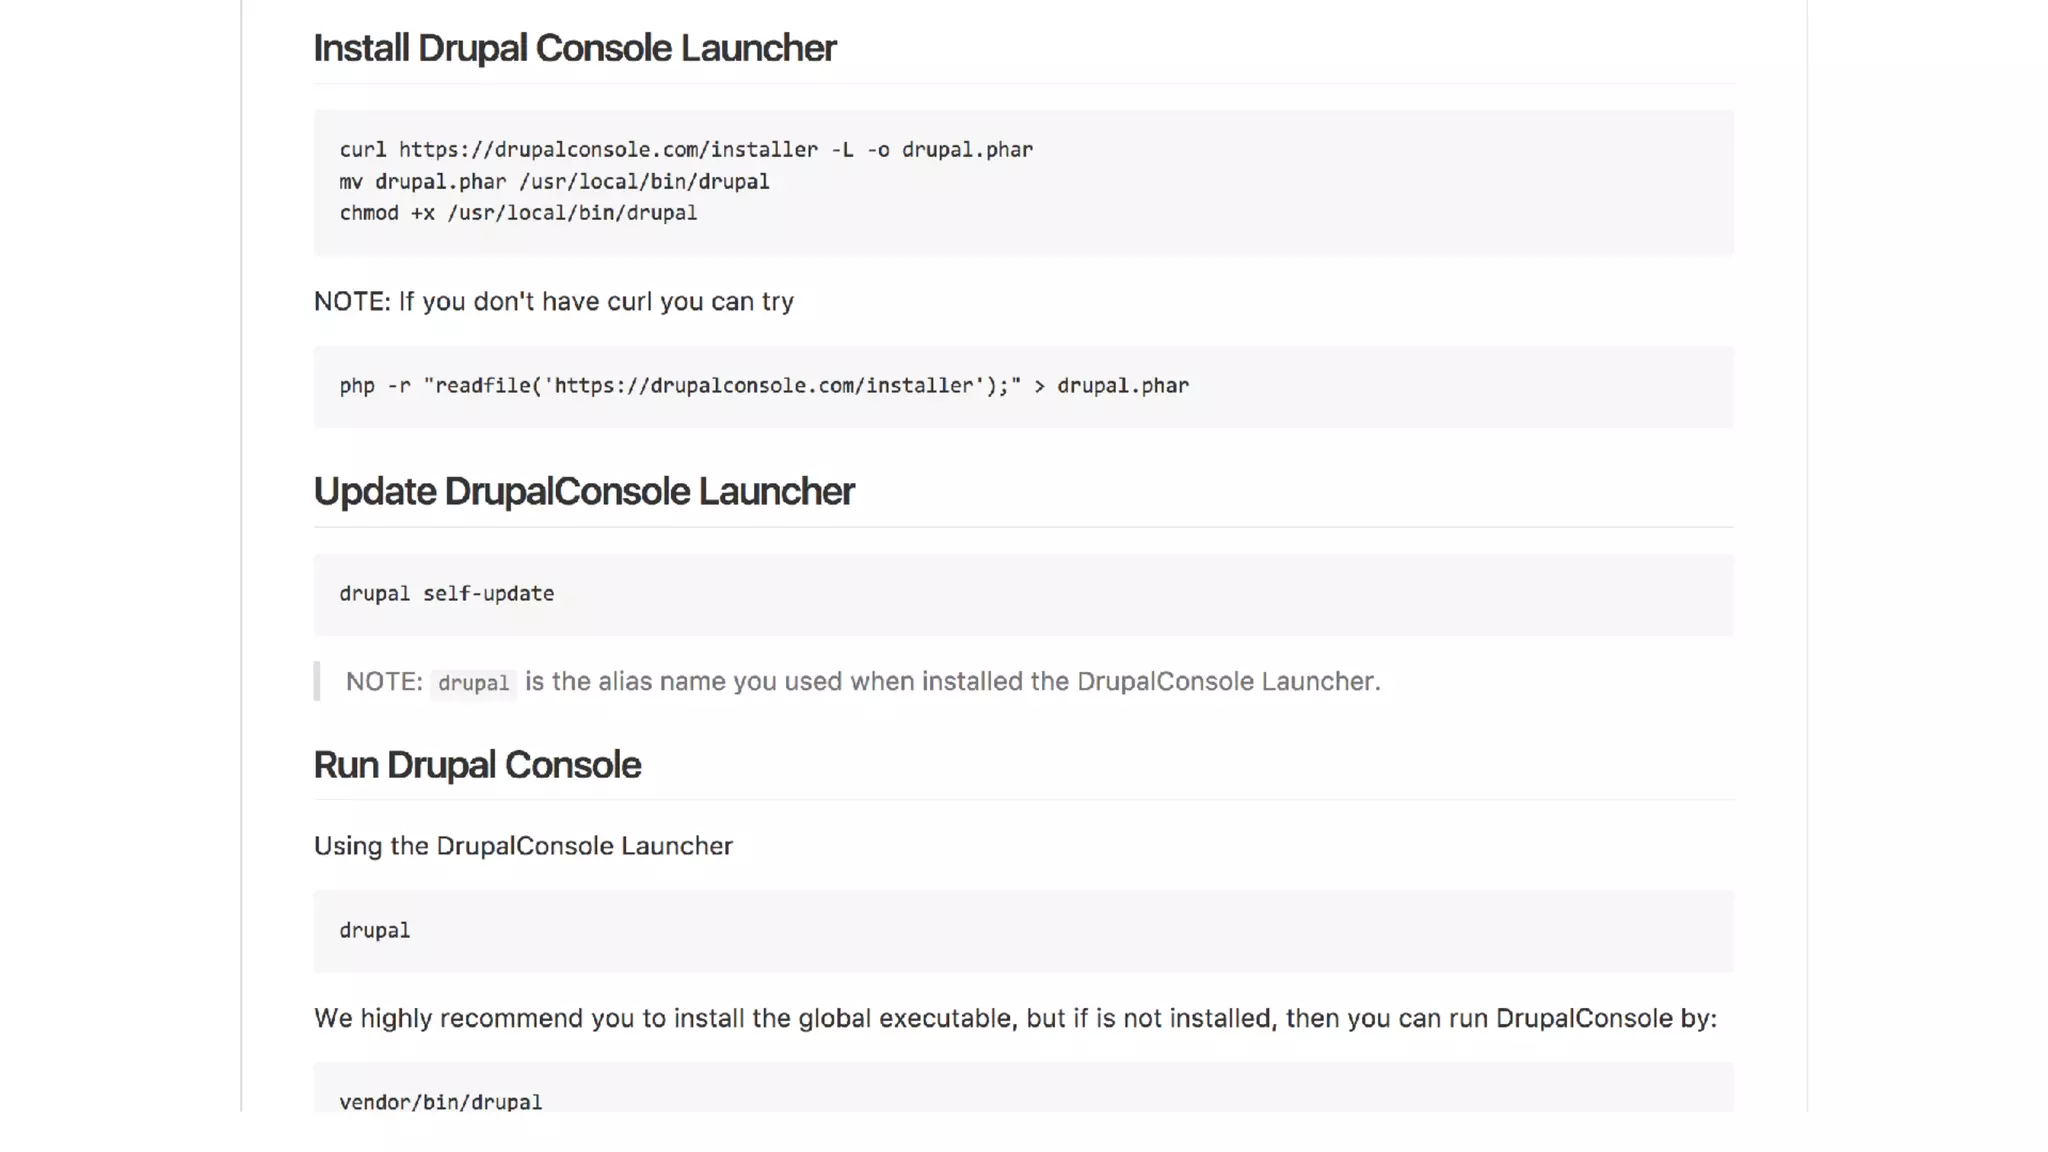Click the "vendor/bin/drupal" command

[440, 1102]
